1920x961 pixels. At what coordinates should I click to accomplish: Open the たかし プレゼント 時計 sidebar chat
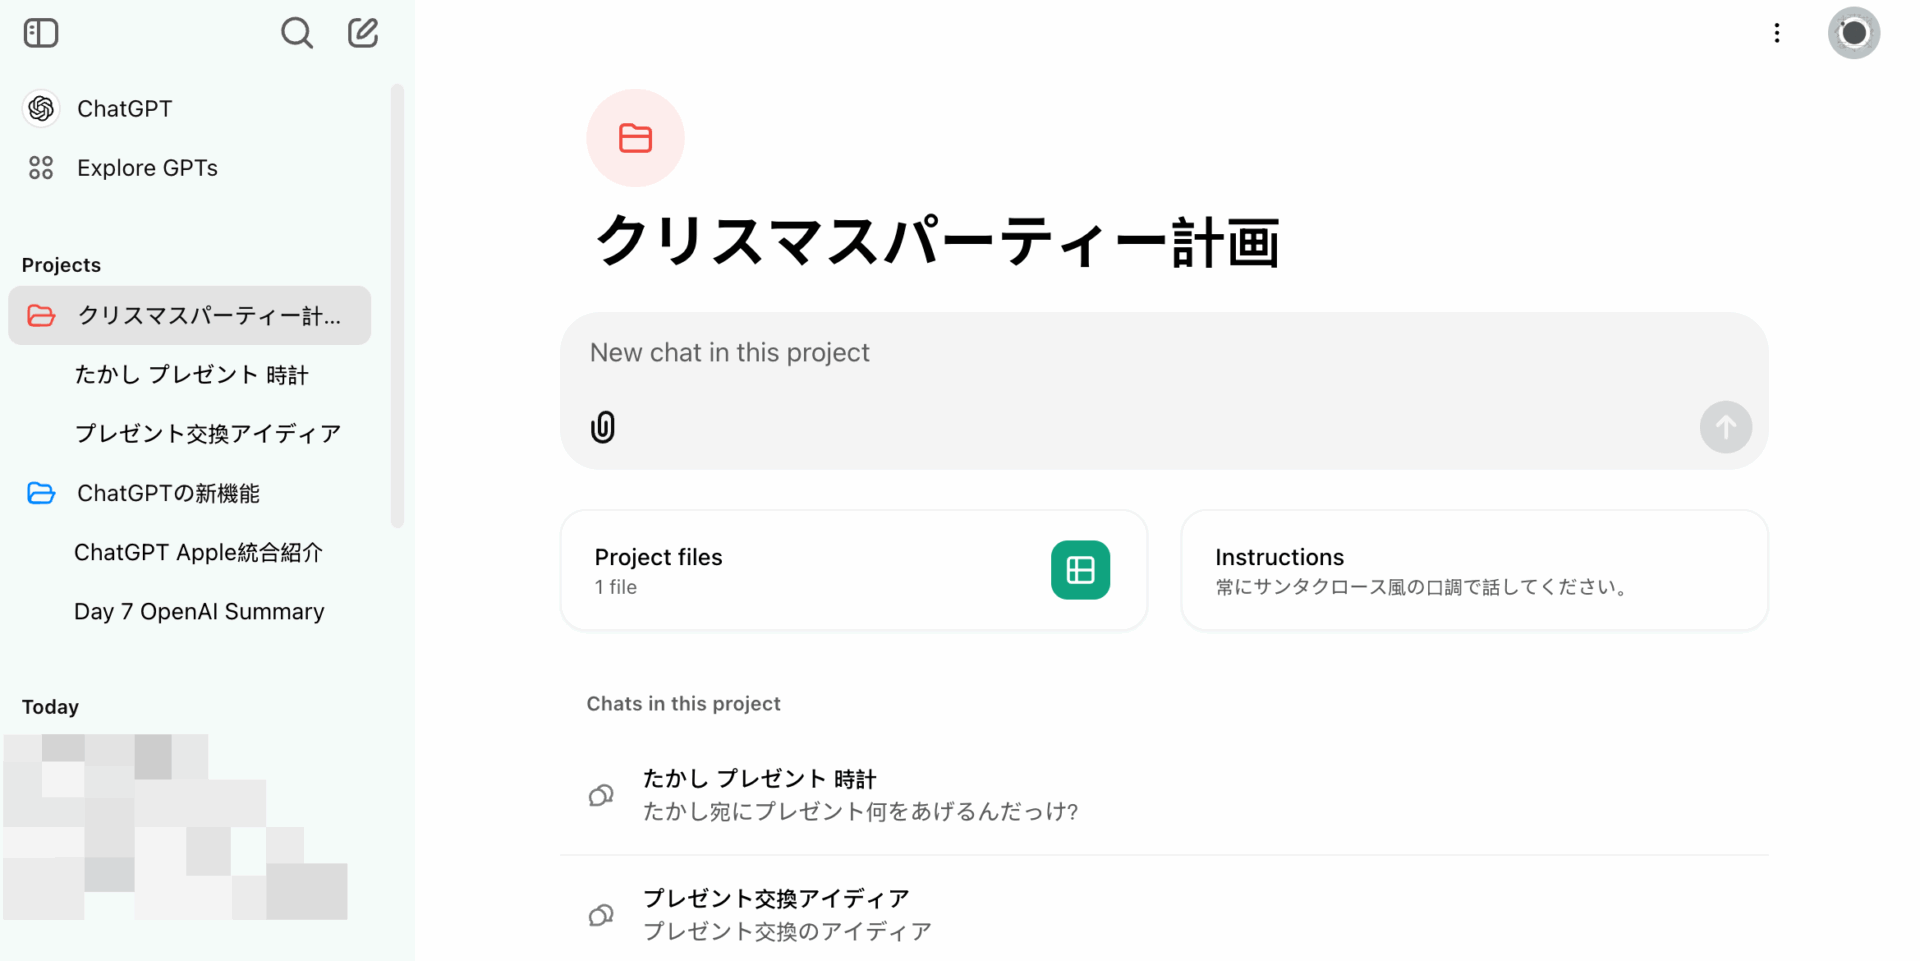[x=191, y=375]
